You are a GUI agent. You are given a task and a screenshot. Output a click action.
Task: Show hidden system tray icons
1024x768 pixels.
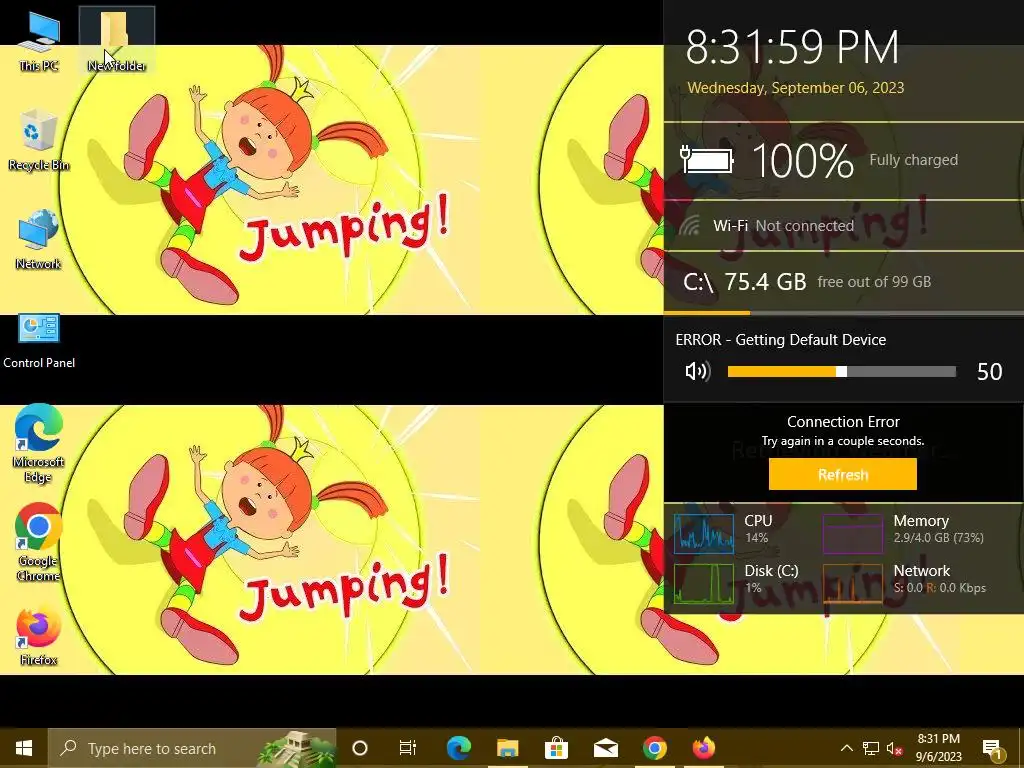pyautogui.click(x=846, y=748)
